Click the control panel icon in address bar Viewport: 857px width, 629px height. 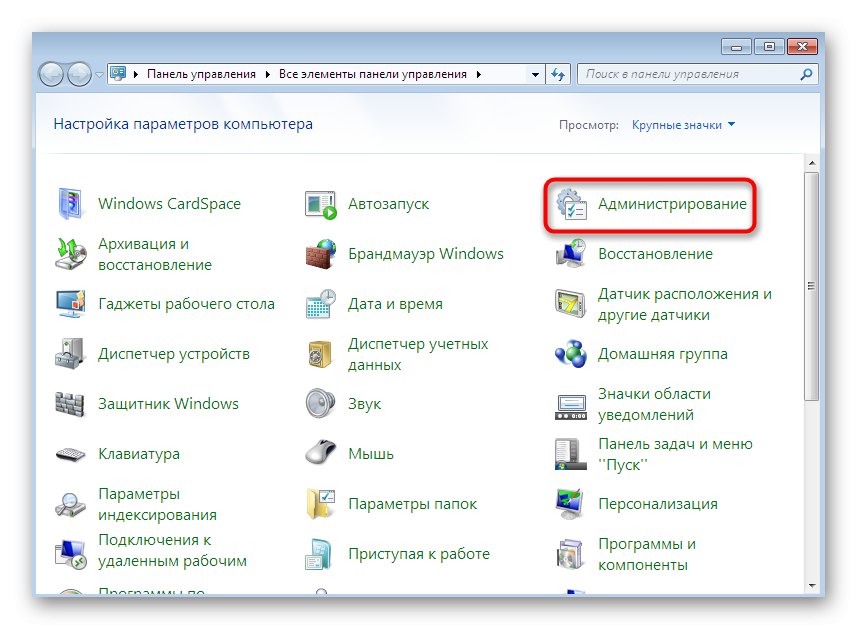pos(118,74)
